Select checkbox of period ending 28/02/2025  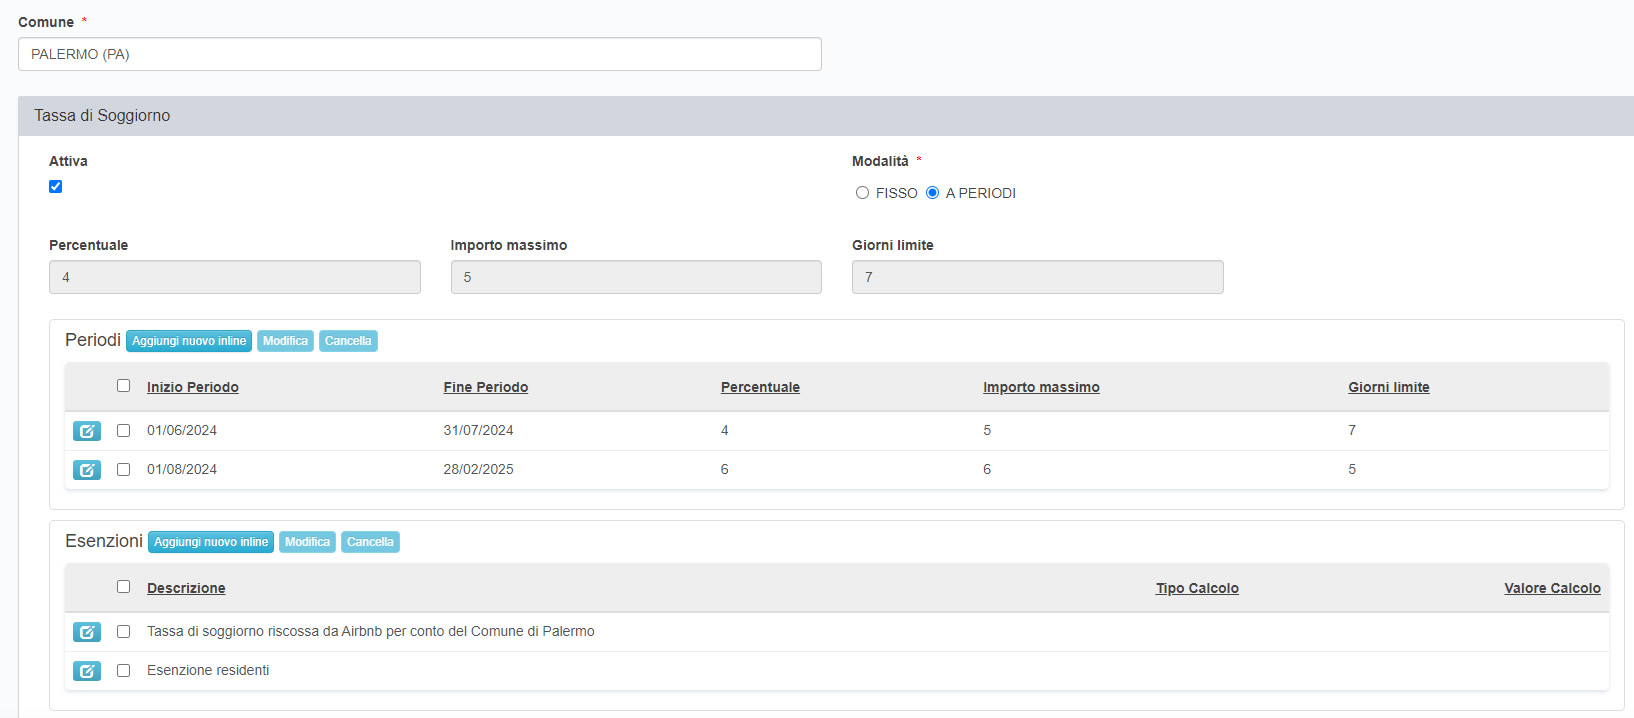[123, 470]
